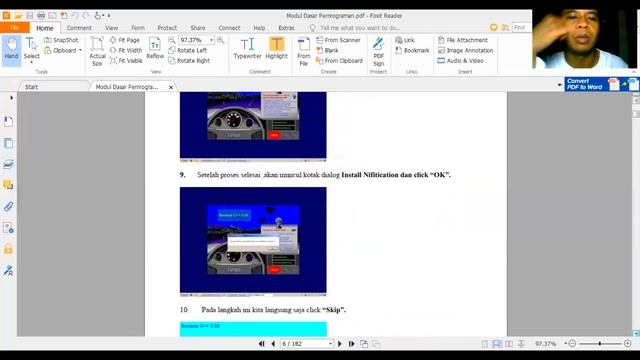Click the Print icon in quick access toolbar
Viewport: 640px width, 360px height.
[x=41, y=16]
